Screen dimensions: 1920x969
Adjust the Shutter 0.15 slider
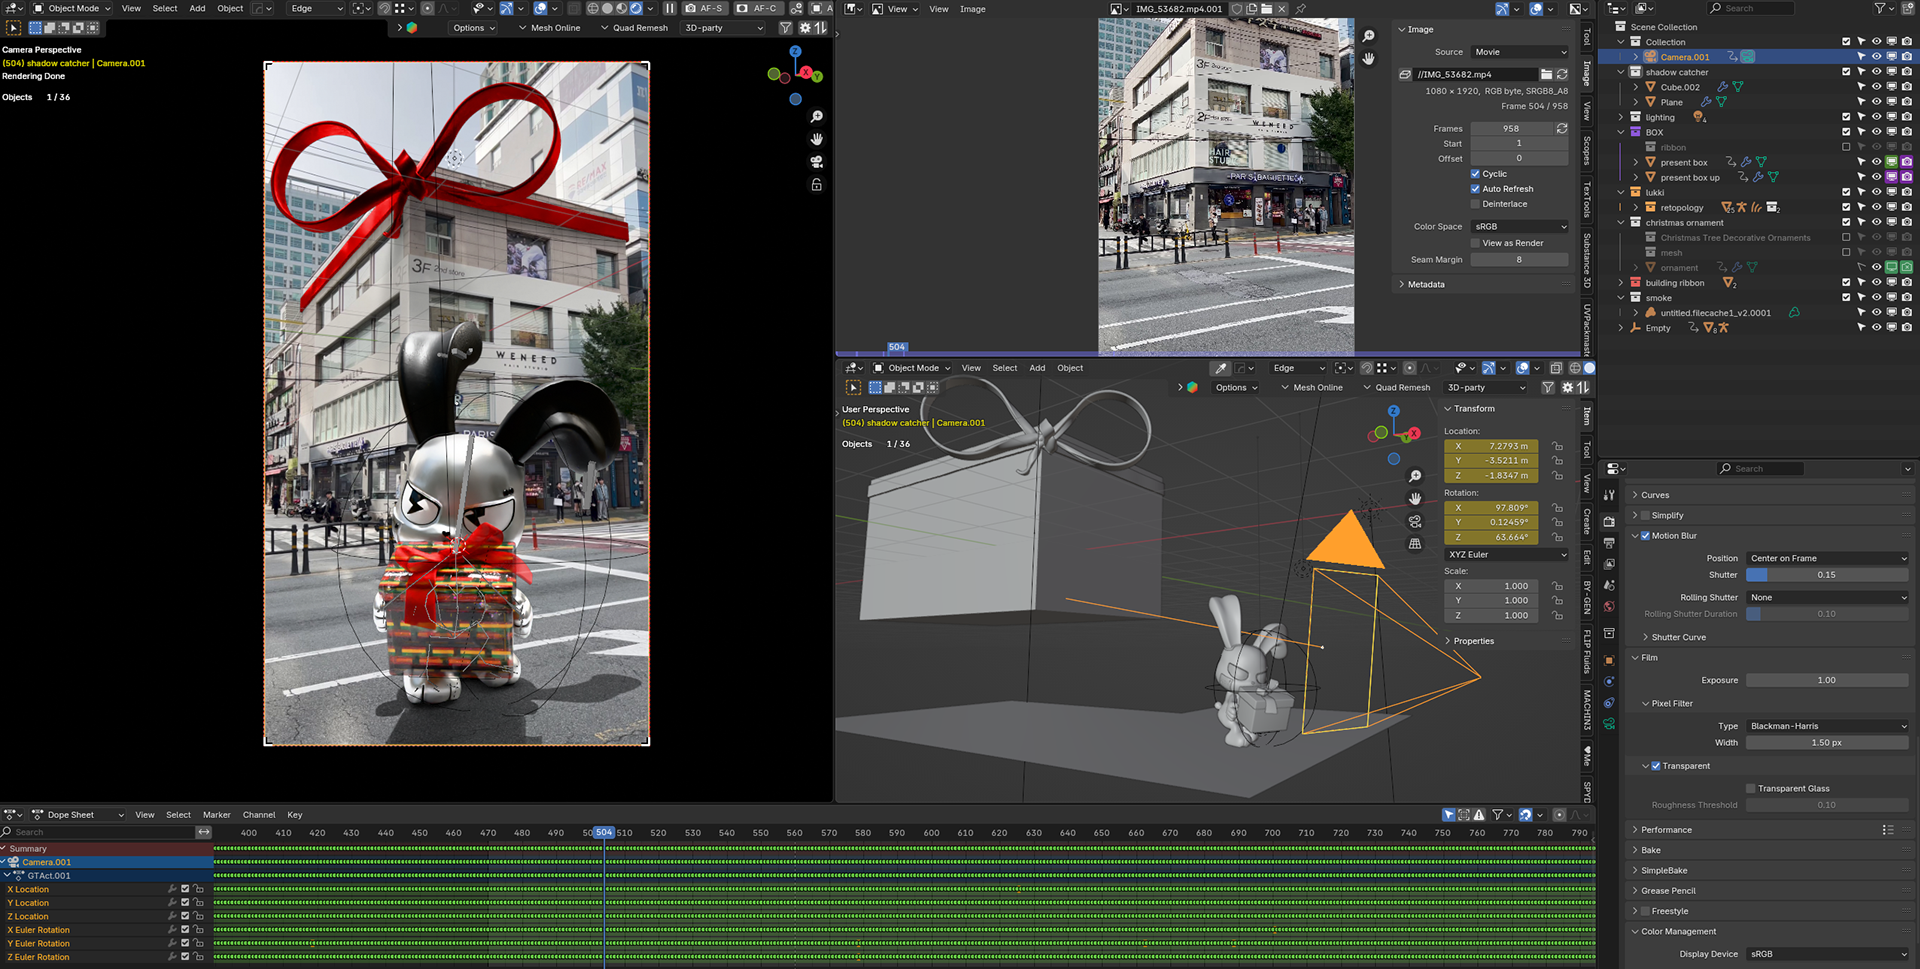pyautogui.click(x=1828, y=575)
